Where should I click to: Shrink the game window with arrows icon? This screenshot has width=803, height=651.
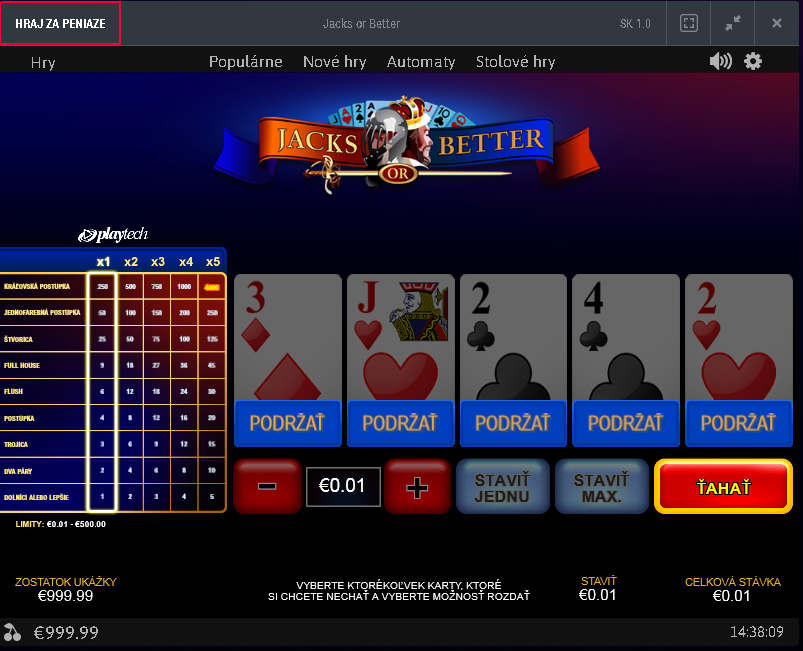pos(733,23)
